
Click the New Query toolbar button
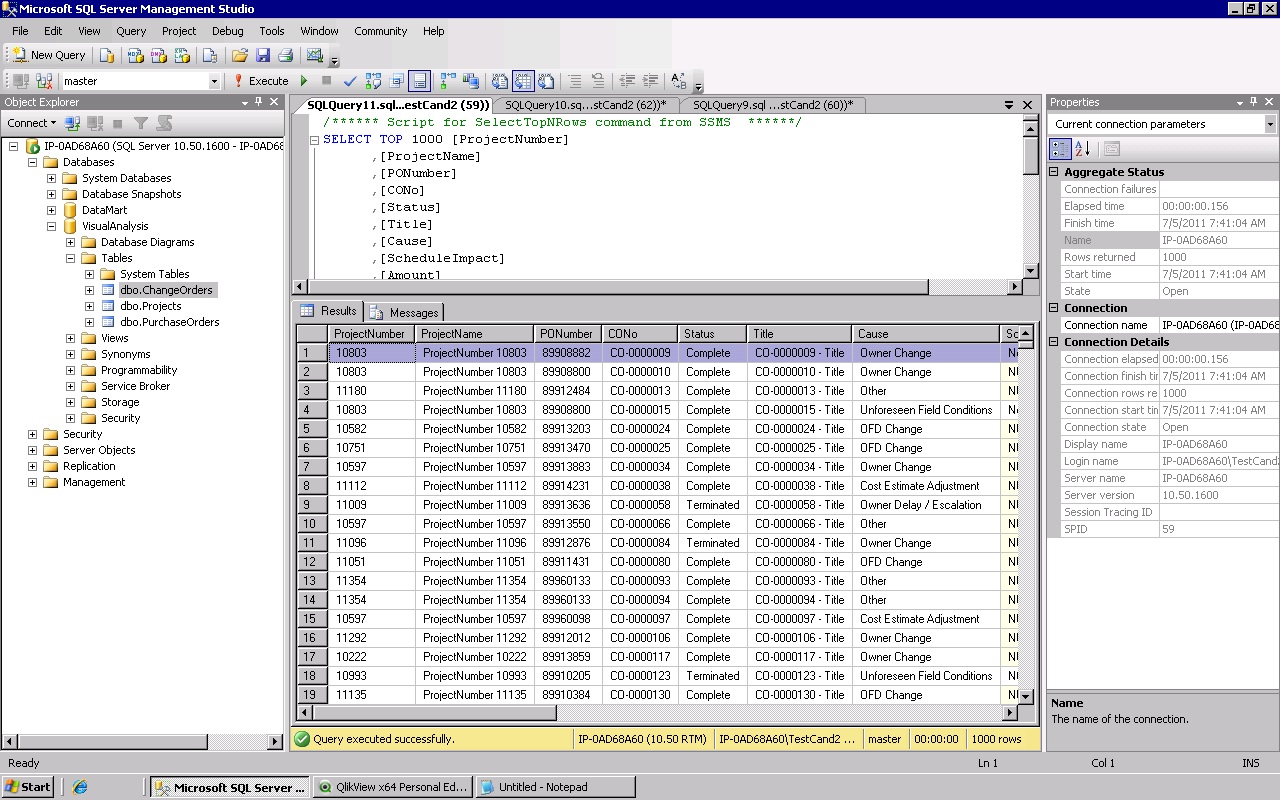pyautogui.click(x=49, y=55)
